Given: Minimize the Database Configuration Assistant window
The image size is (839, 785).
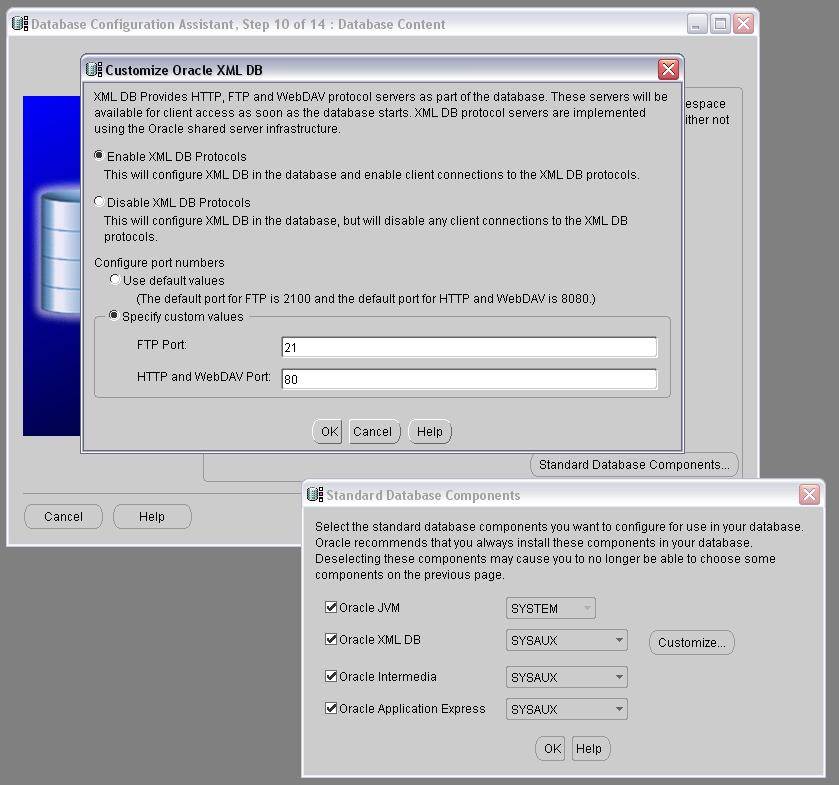Looking at the screenshot, I should tap(697, 24).
